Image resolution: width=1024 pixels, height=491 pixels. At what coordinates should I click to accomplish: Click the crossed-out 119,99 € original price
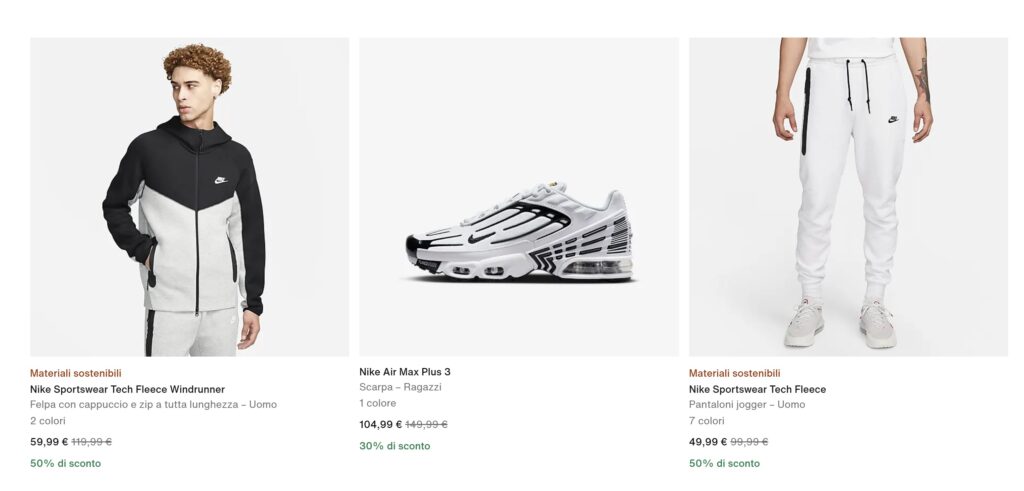(91, 442)
